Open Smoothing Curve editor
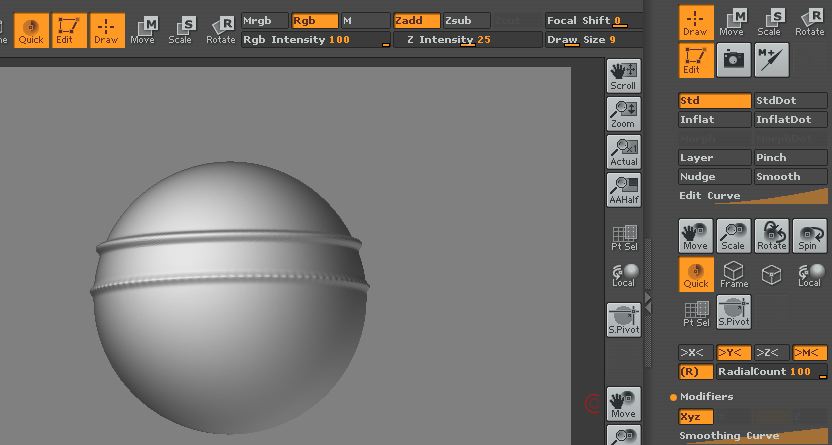 753,436
